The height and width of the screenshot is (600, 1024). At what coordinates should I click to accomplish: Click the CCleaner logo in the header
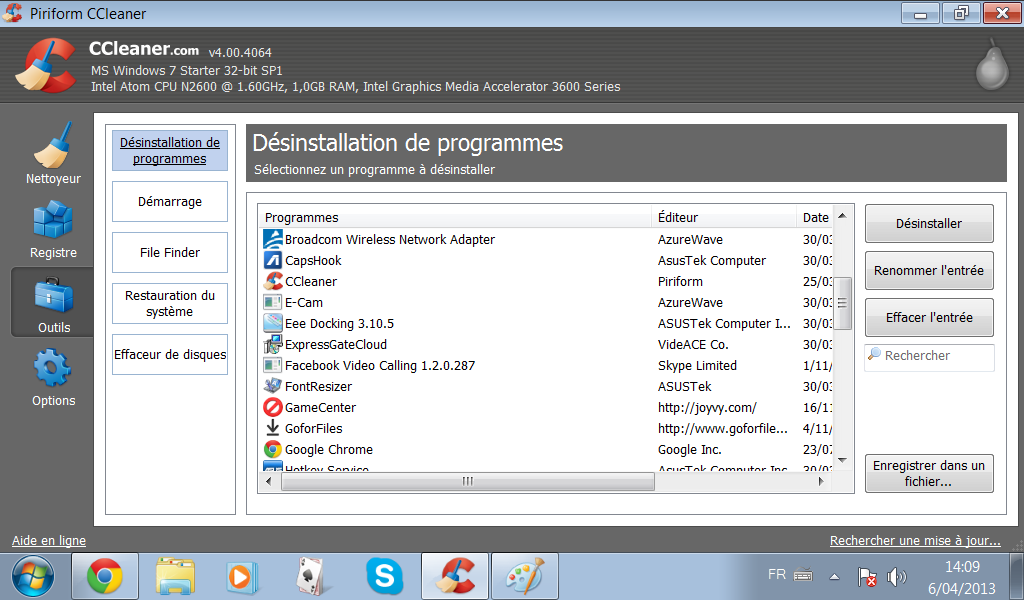(x=46, y=65)
